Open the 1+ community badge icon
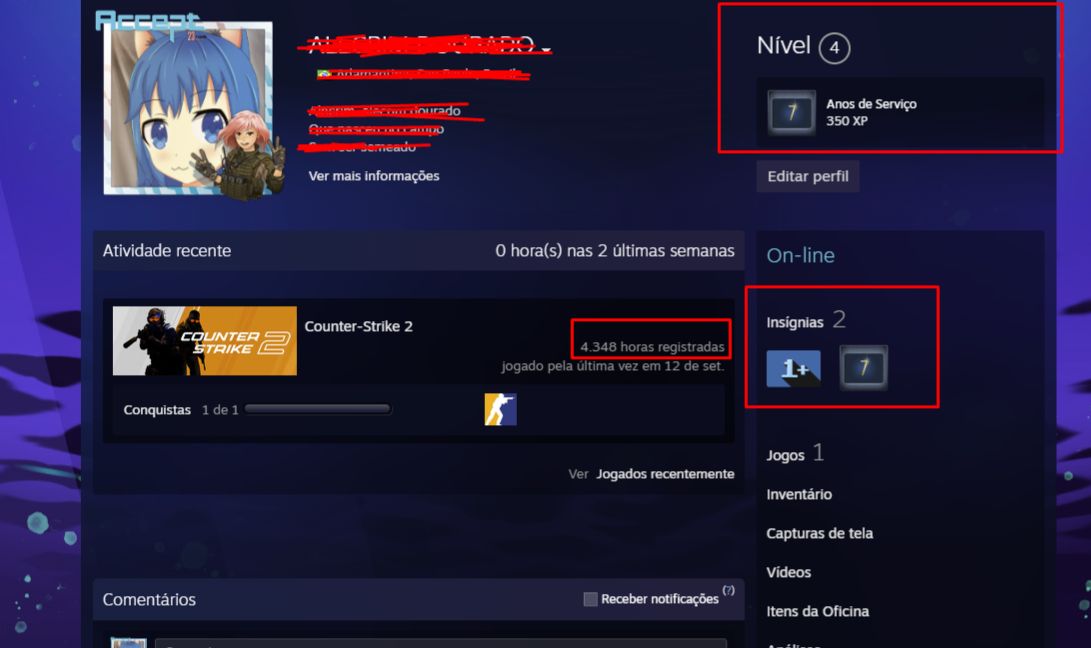Screen dimensions: 1091x648 [793, 368]
